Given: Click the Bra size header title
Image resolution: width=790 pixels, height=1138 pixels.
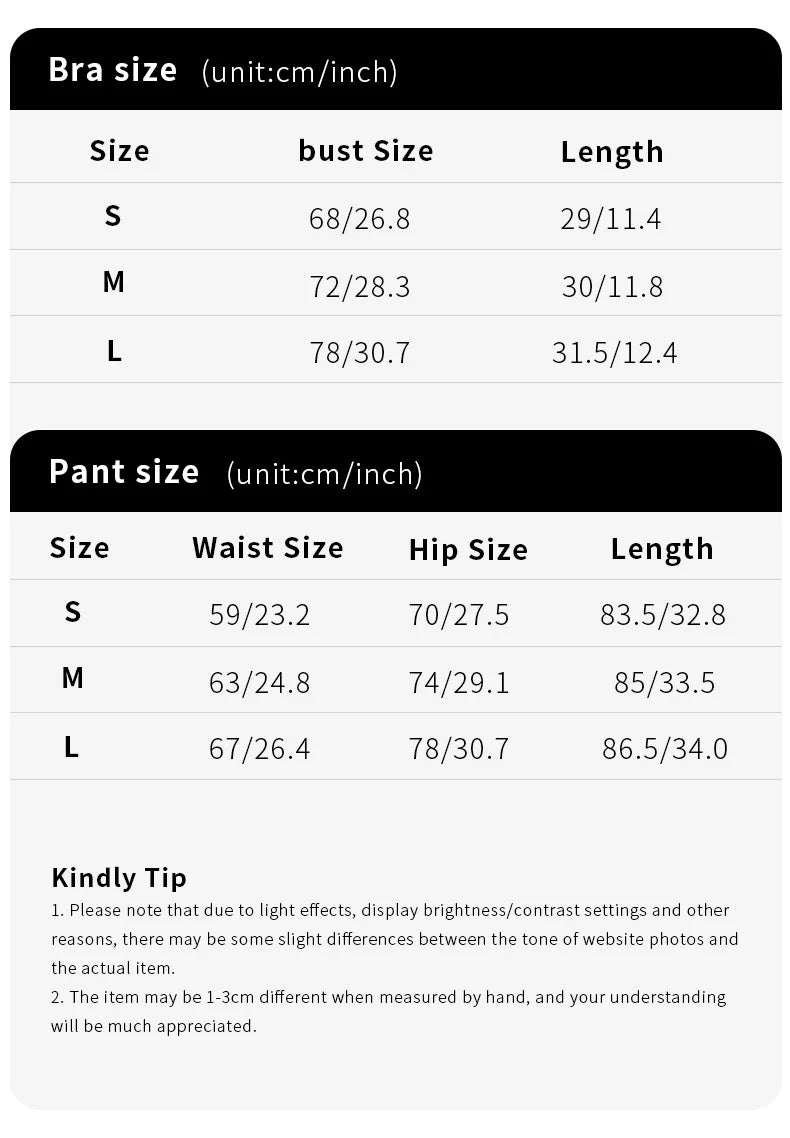Looking at the screenshot, I should [113, 70].
